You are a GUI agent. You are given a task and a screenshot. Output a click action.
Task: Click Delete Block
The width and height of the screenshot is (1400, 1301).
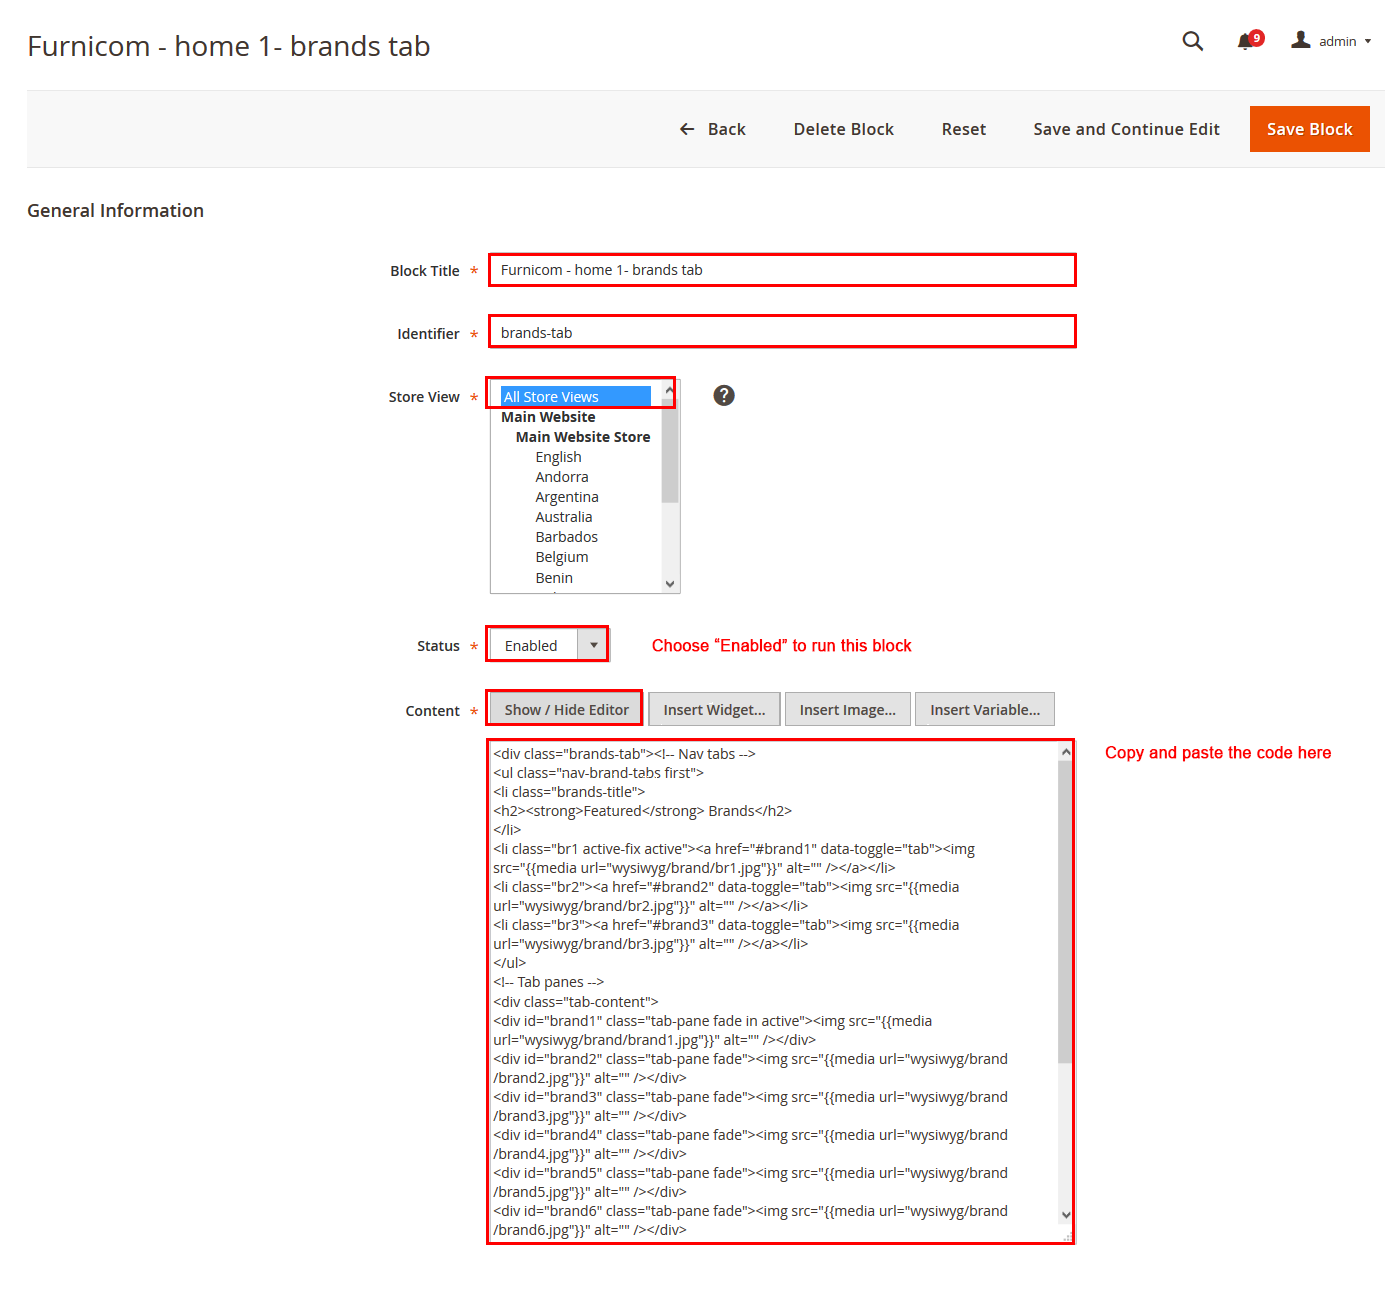[x=844, y=129]
